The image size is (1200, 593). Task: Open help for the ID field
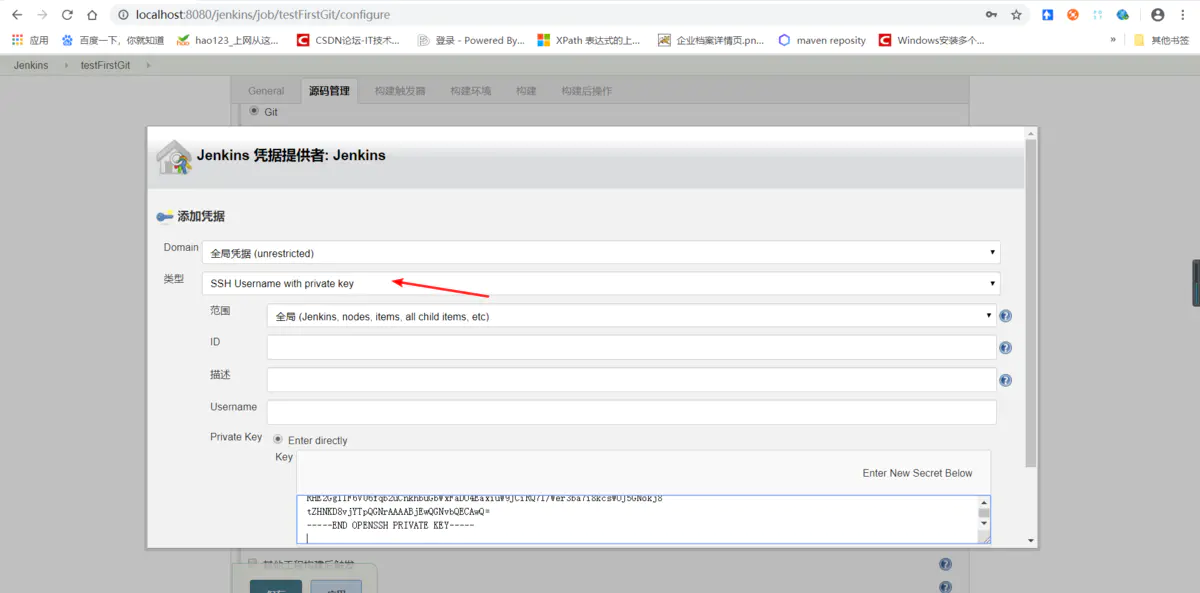point(1006,348)
